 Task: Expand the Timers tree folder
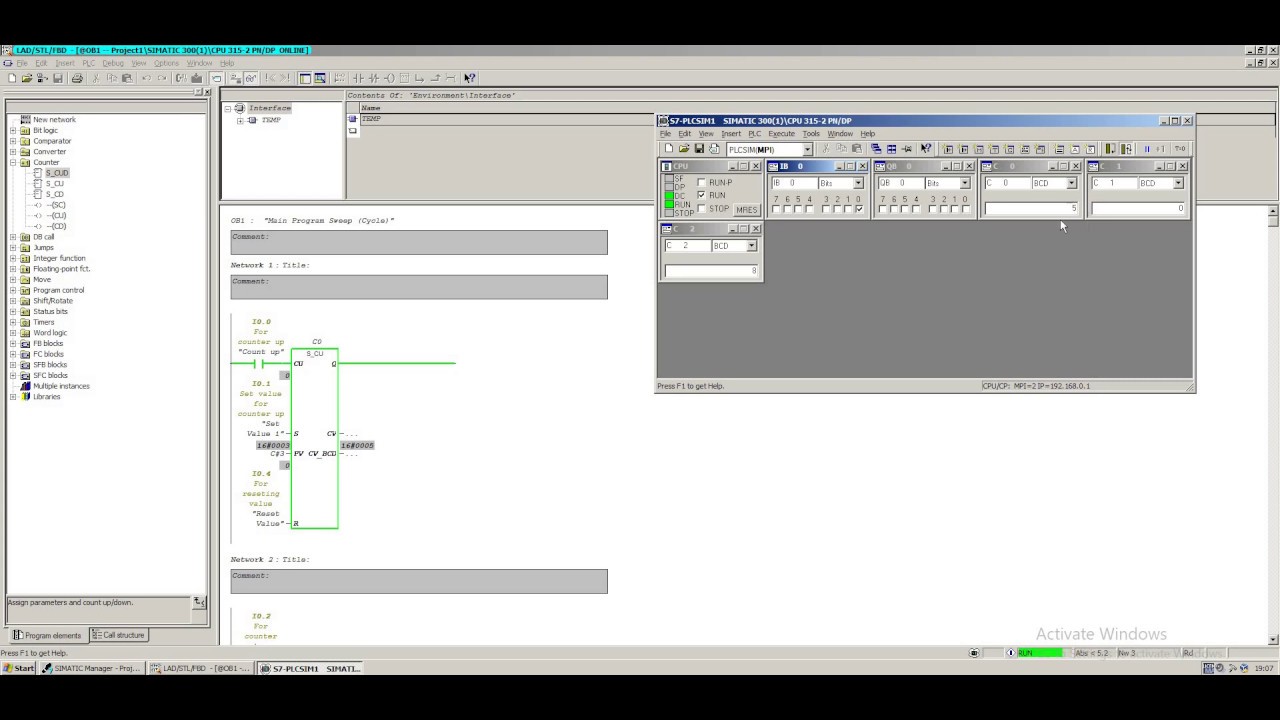[13, 322]
